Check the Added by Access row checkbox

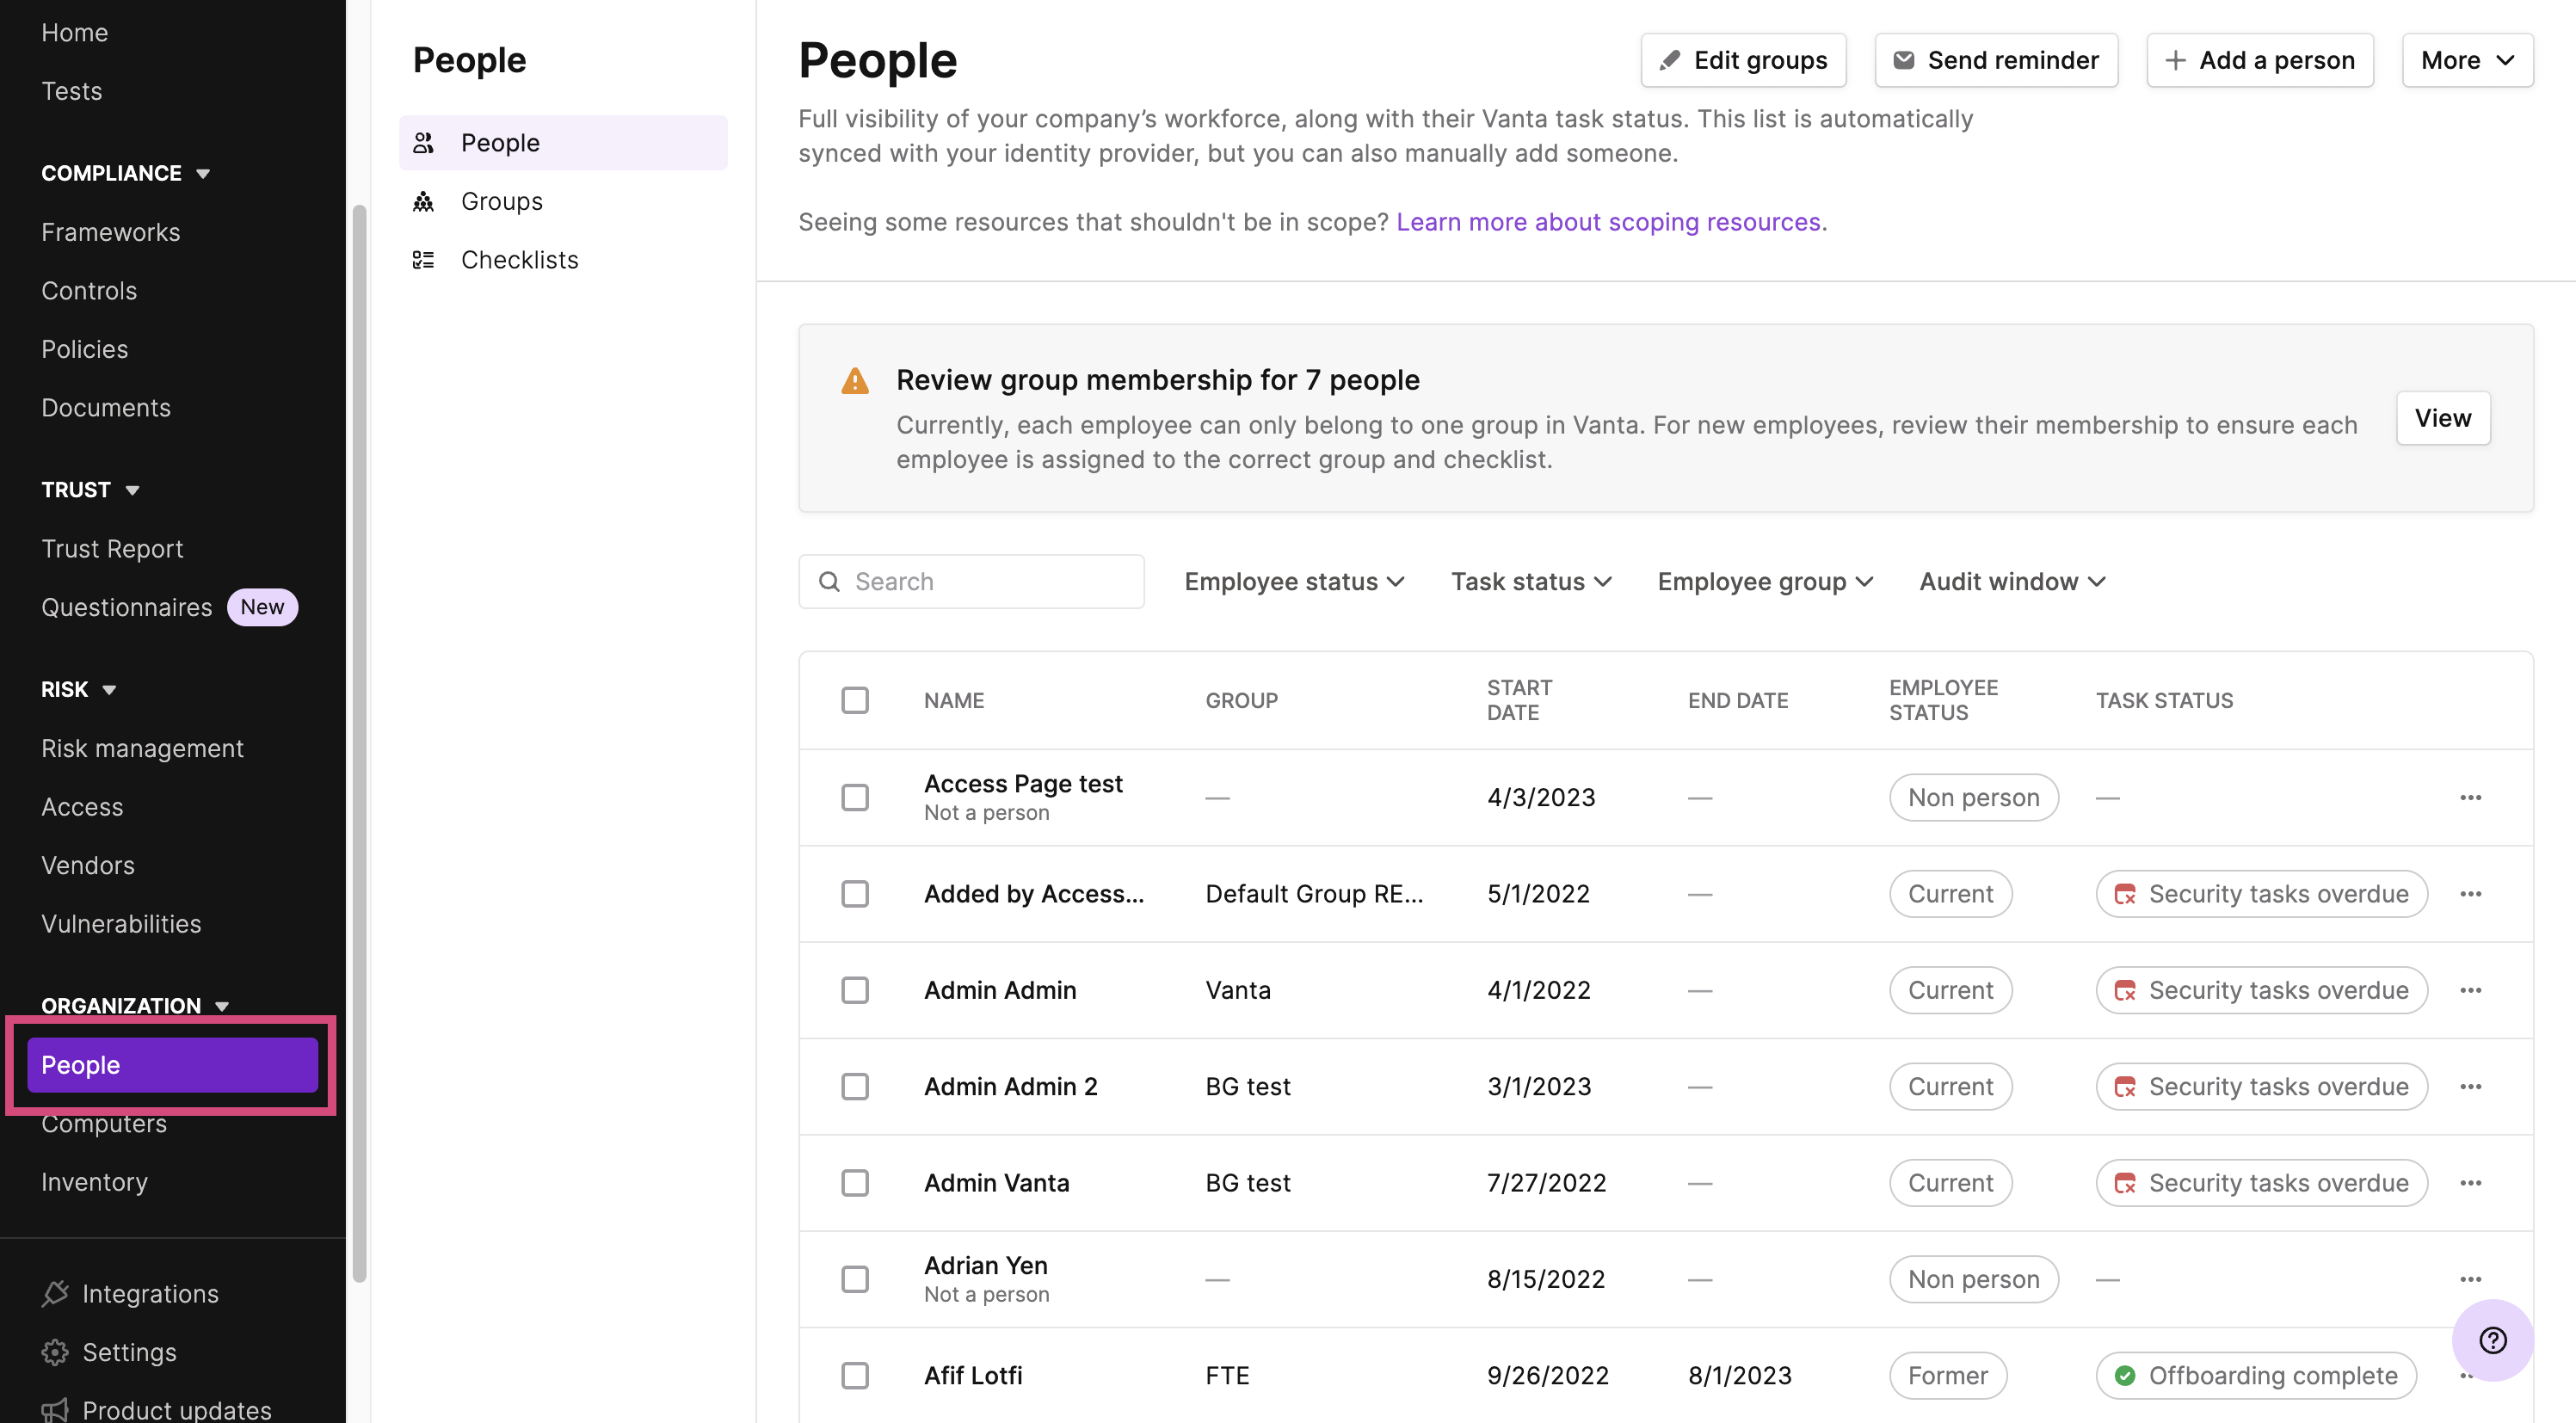[855, 894]
